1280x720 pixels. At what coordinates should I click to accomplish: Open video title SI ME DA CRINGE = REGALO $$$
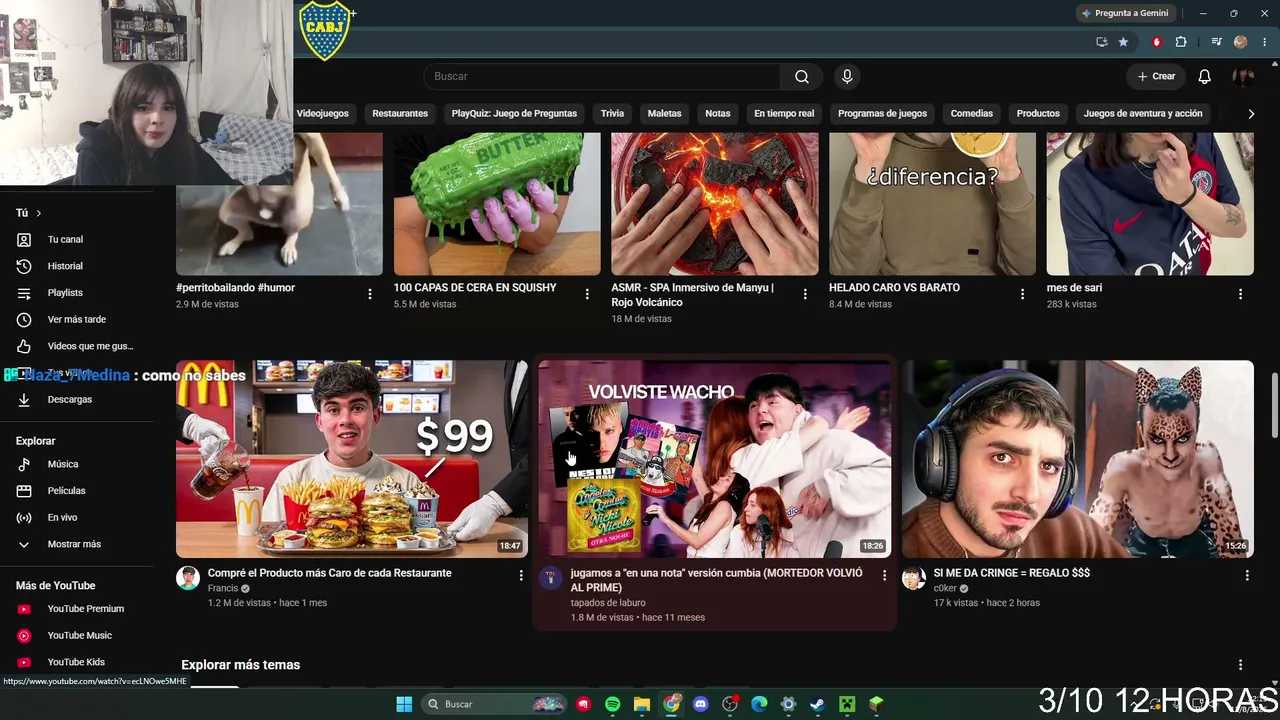pos(1011,573)
